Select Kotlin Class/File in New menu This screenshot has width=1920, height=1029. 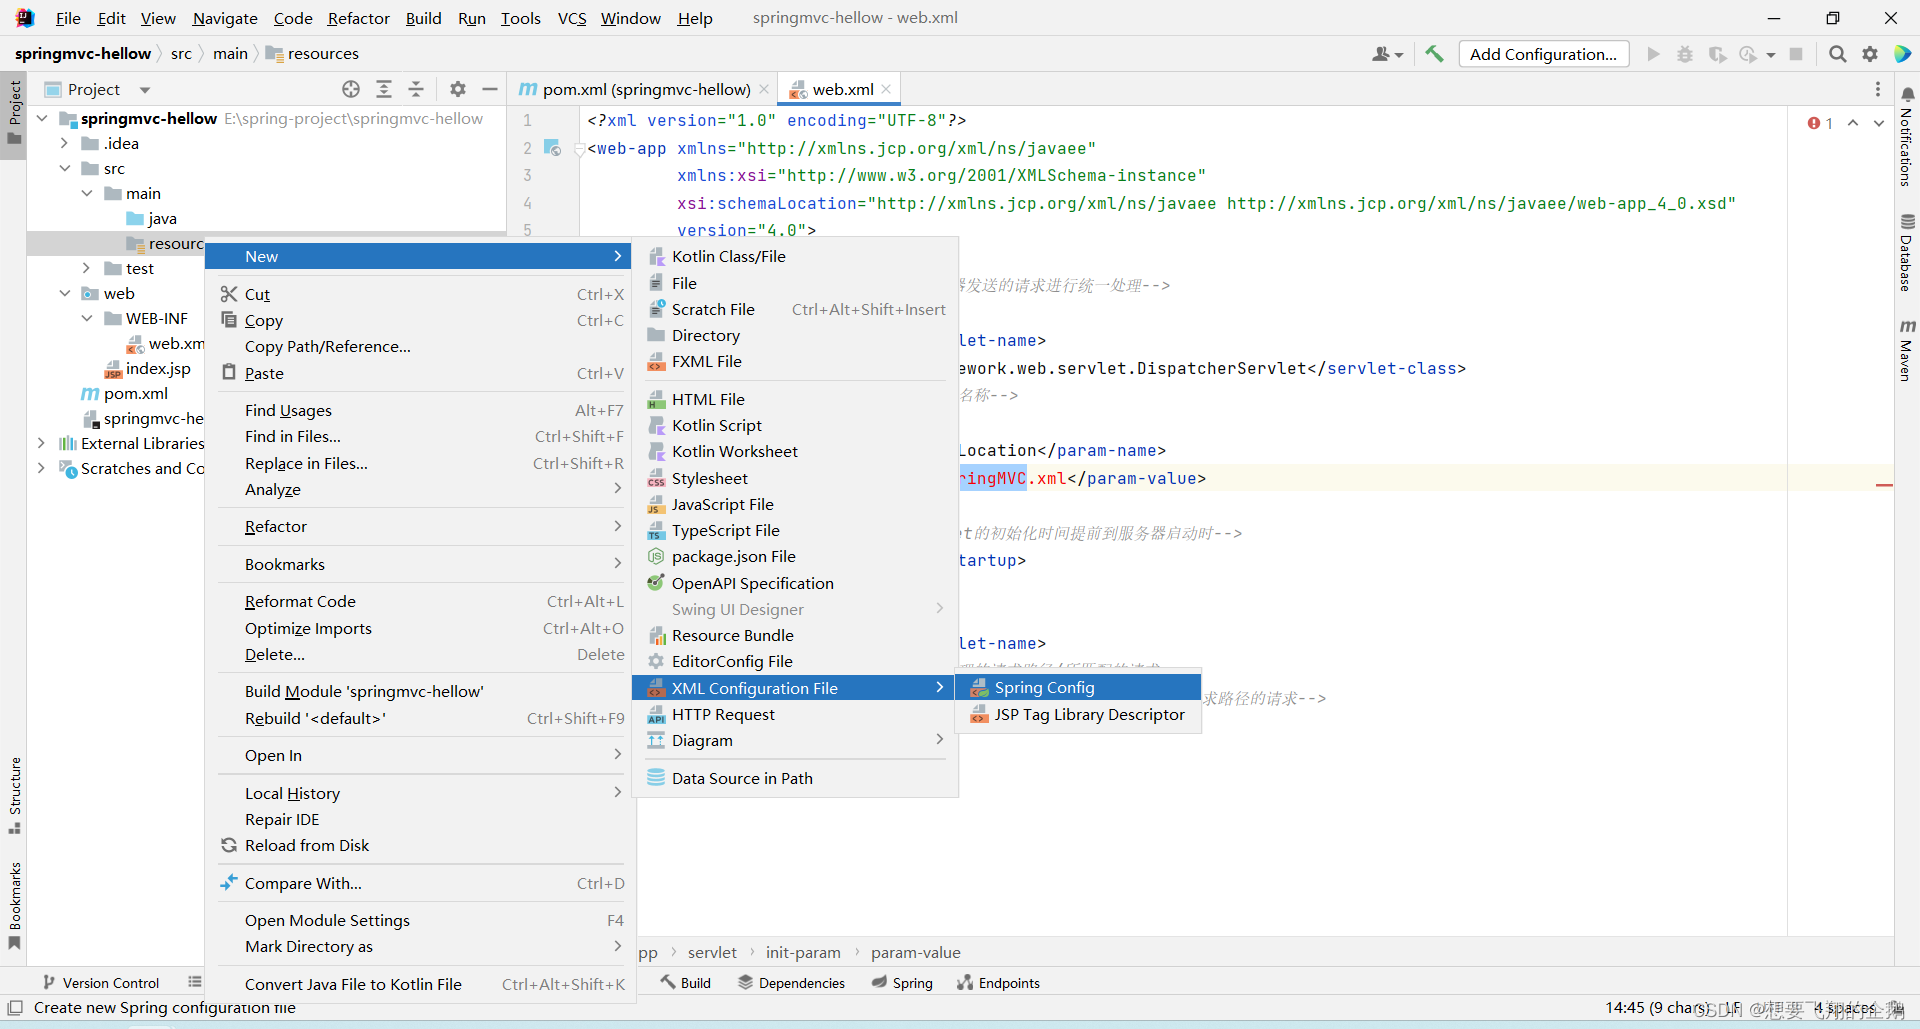tap(795, 256)
